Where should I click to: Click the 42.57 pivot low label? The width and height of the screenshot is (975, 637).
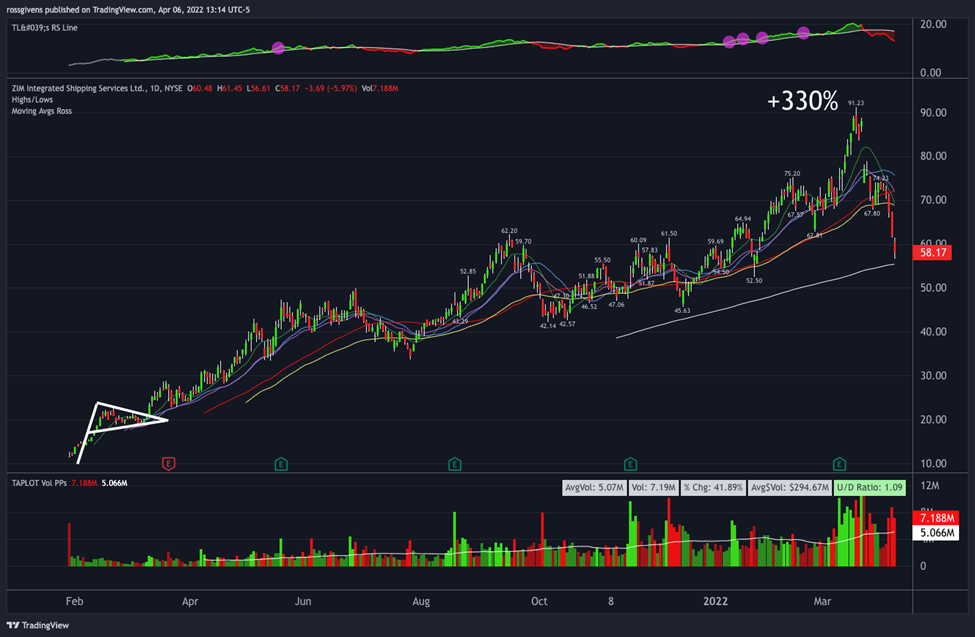click(567, 324)
